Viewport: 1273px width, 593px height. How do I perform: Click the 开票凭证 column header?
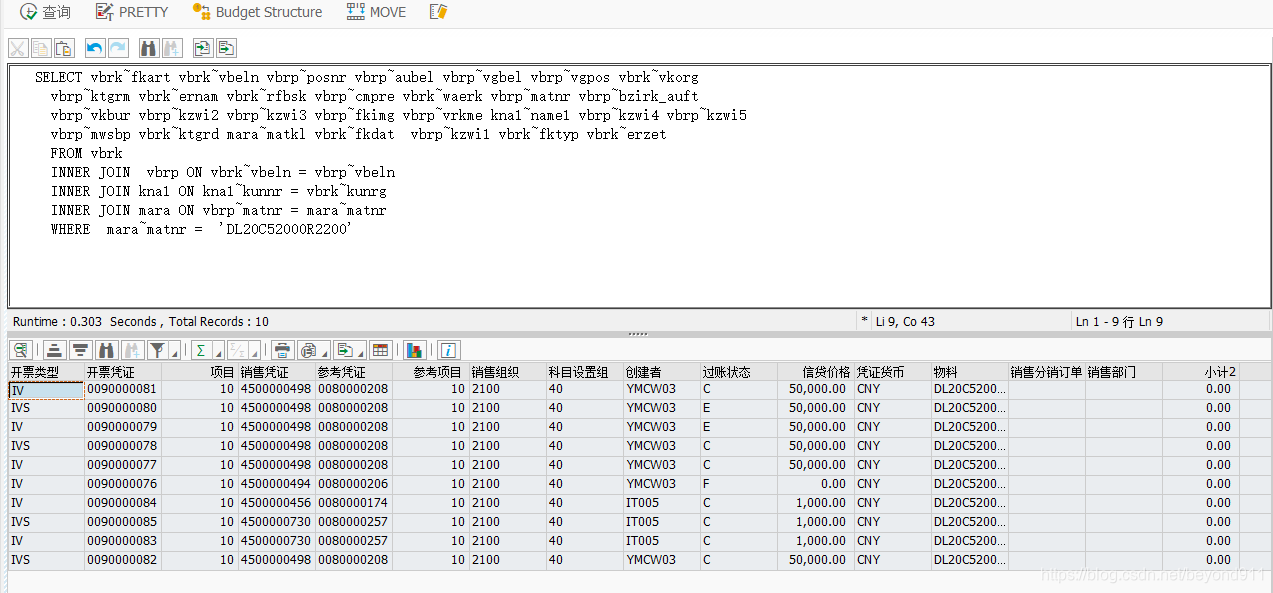(x=123, y=372)
